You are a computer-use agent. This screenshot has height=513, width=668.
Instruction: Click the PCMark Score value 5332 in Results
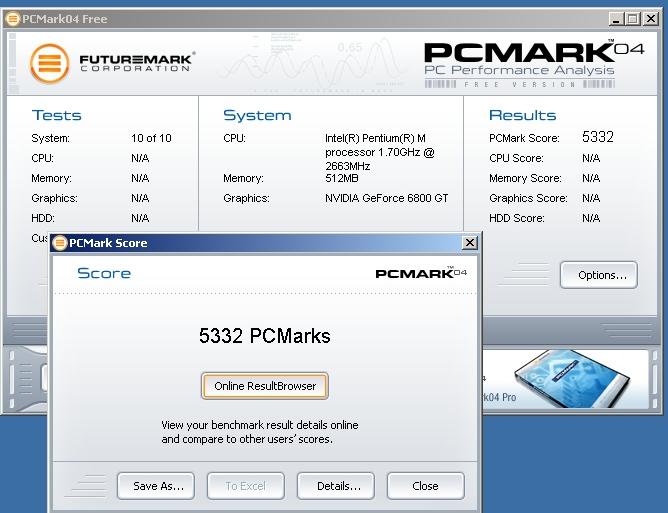(x=598, y=137)
